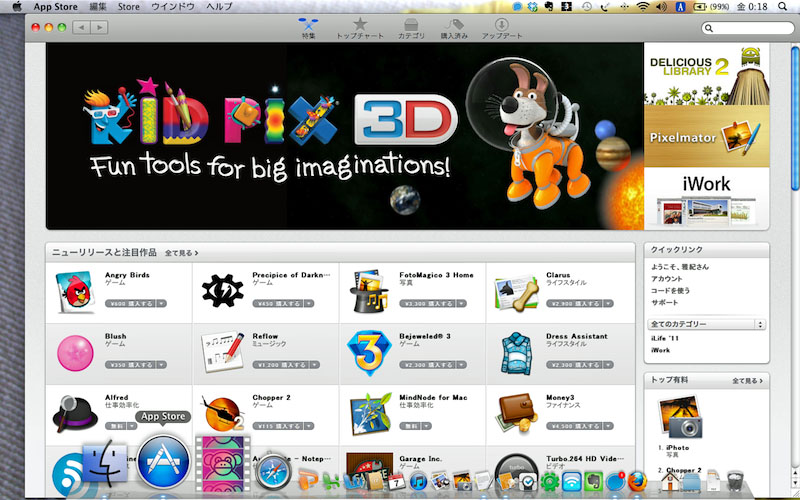Open the Chopper 2 helicopter icon
This screenshot has height=500, width=800.
click(x=222, y=414)
